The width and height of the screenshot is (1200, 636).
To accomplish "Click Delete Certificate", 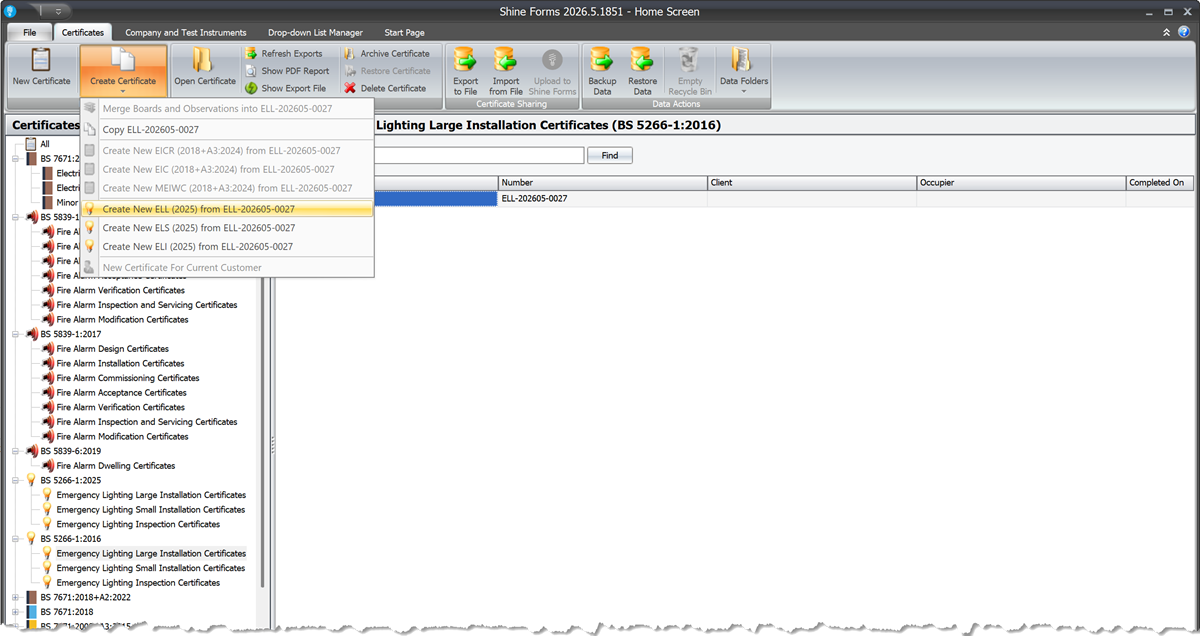I will 385,88.
